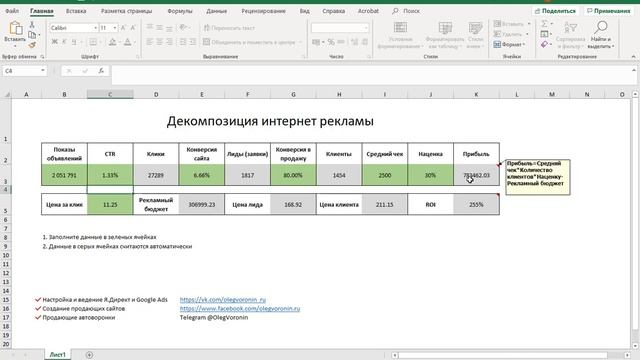Click the Поиск search box
This screenshot has width=640, height=360.
click(x=406, y=11)
